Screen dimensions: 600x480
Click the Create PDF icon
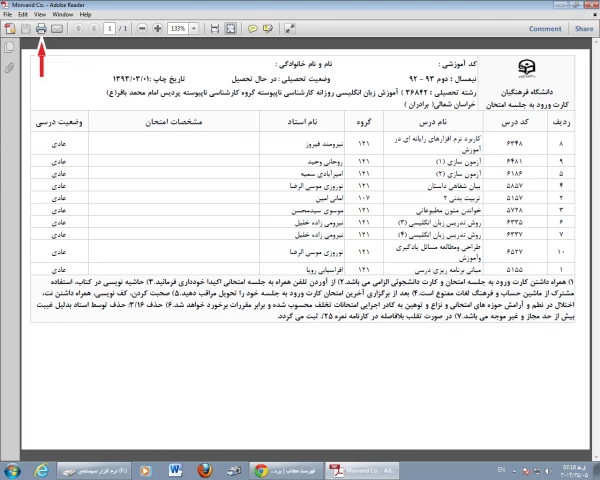pos(10,29)
